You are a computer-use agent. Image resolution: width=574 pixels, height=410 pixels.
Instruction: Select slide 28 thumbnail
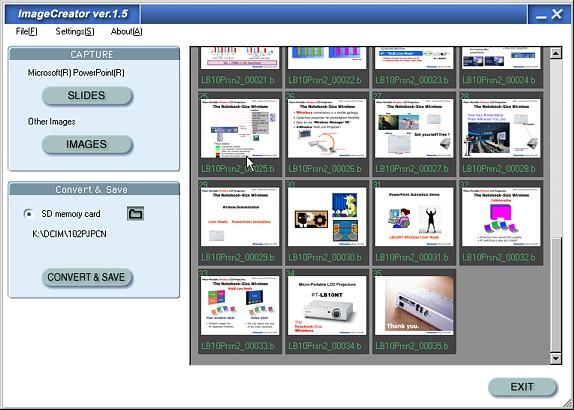click(x=501, y=128)
